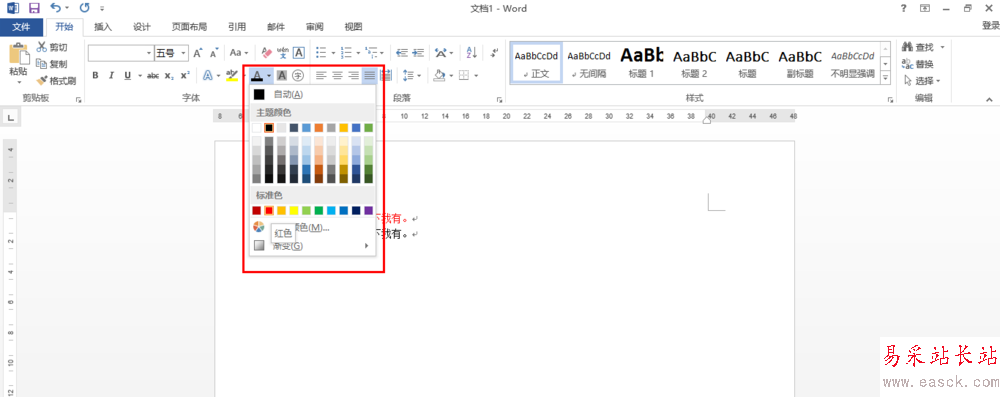Image resolution: width=1000 pixels, height=397 pixels.
Task: Apply yellow text highlight color
Action: pos(232,75)
